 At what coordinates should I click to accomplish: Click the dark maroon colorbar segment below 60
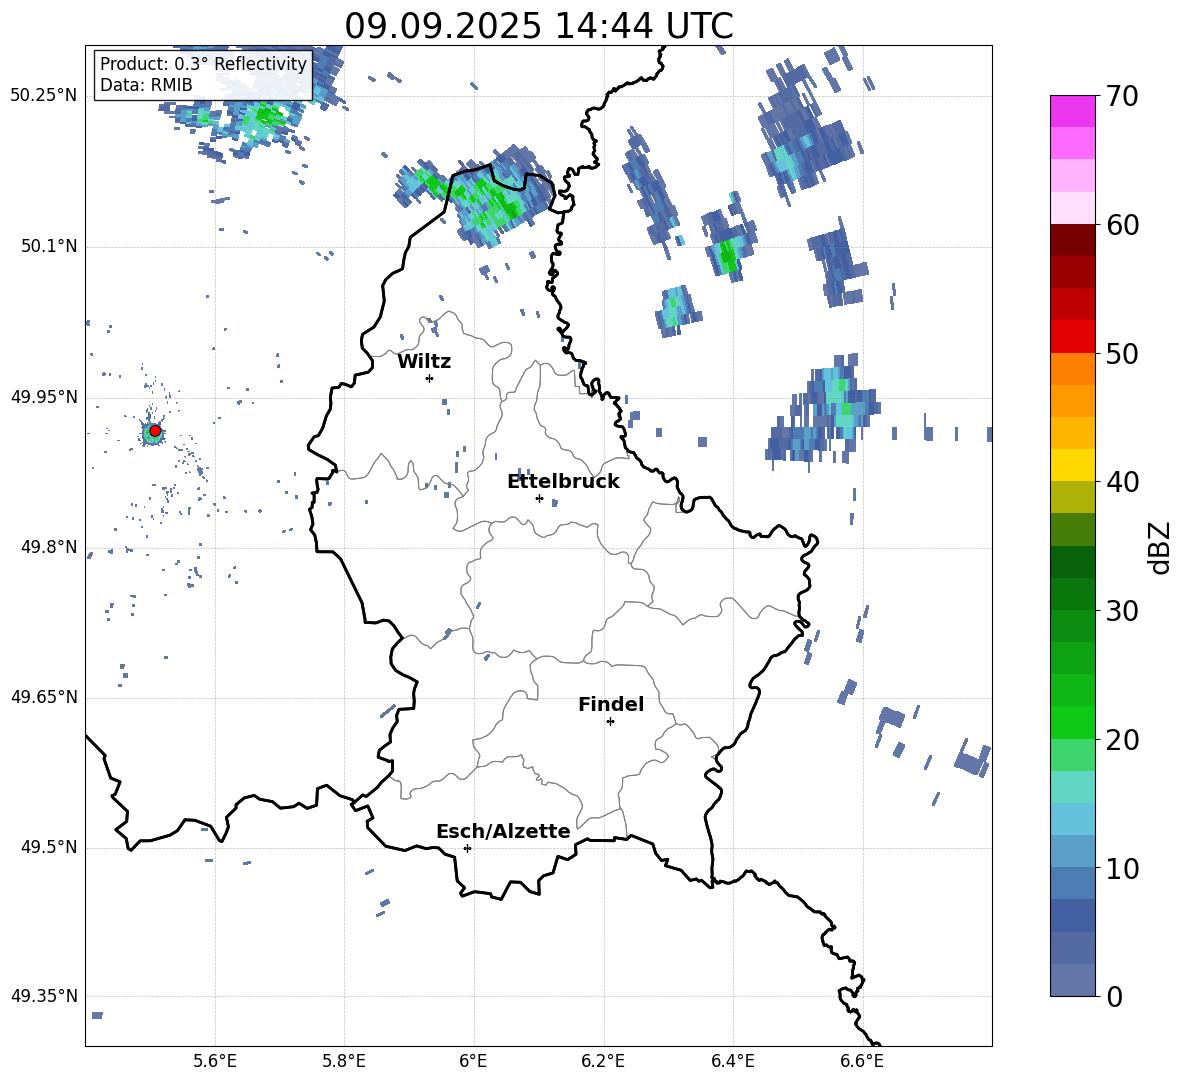pos(1073,240)
